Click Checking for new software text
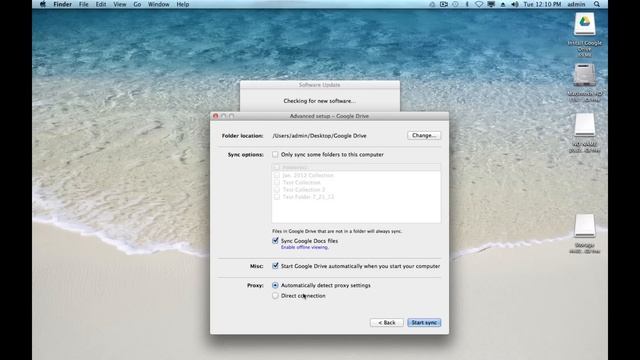The height and width of the screenshot is (360, 640). [x=320, y=101]
